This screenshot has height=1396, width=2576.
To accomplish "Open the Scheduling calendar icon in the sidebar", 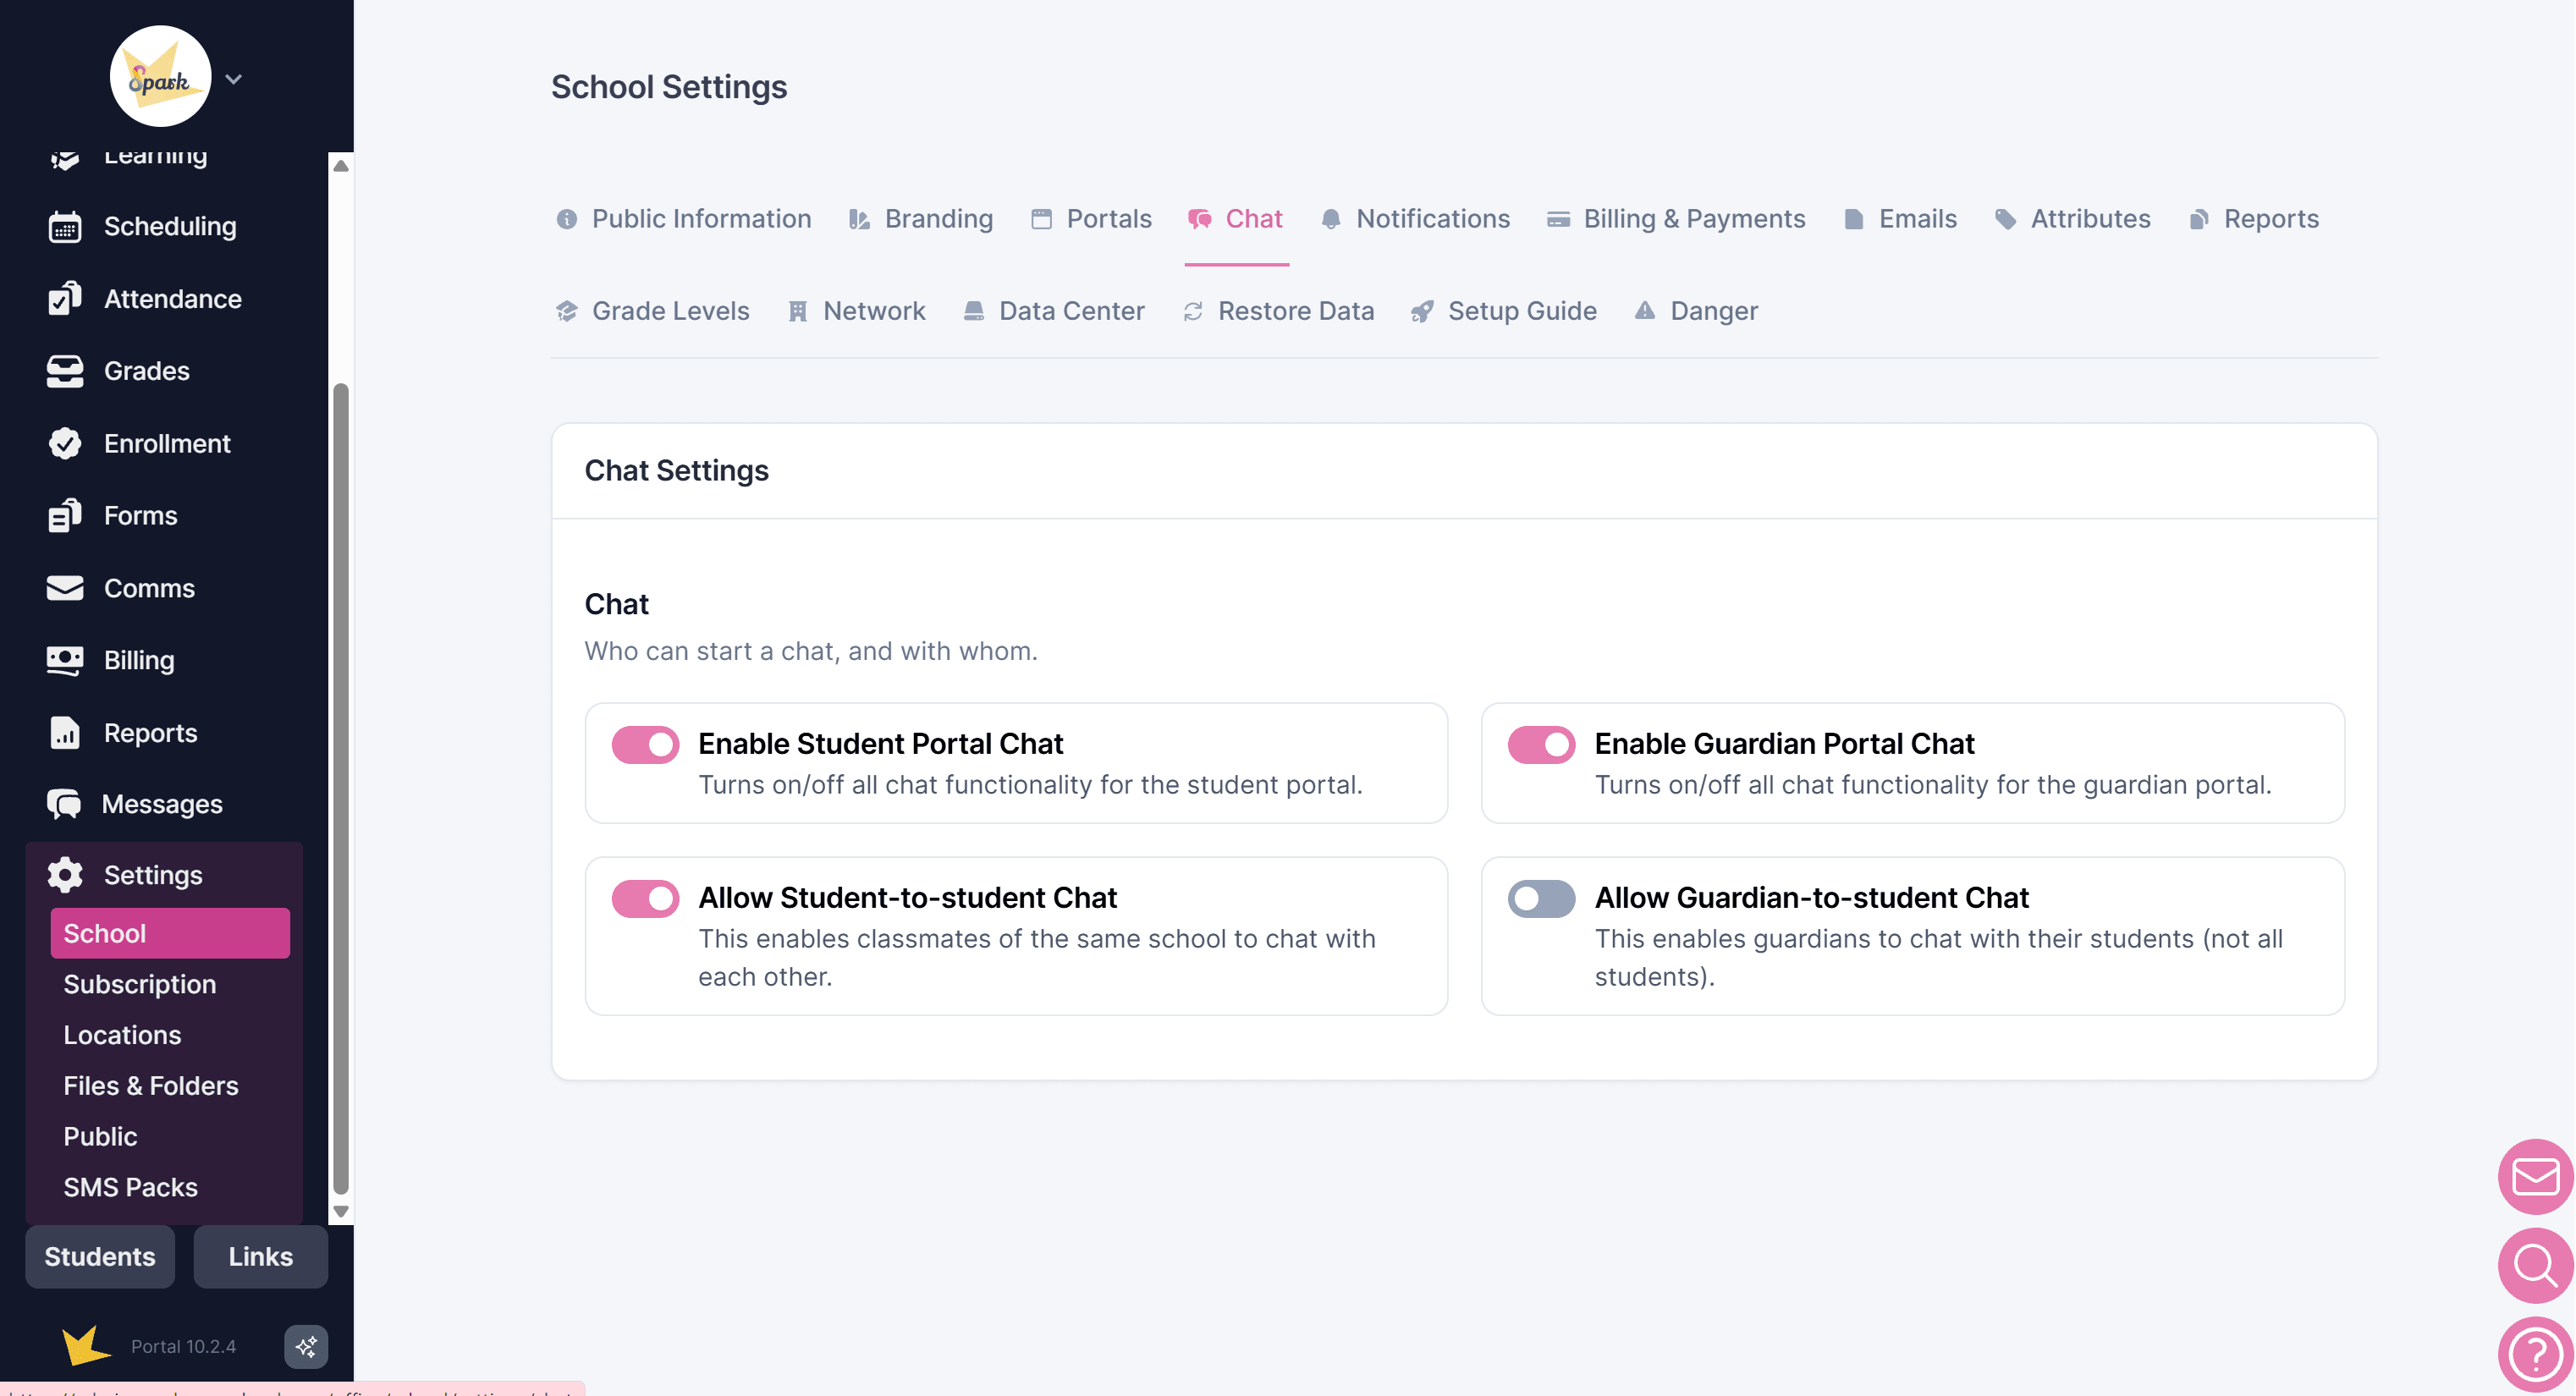I will (65, 227).
